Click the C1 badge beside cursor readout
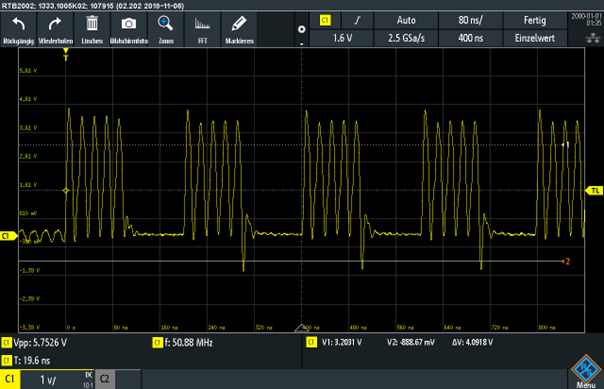The image size is (604, 389). click(x=311, y=342)
